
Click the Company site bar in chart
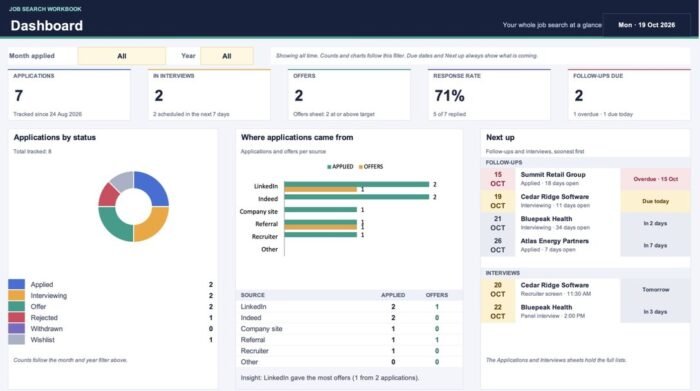pyautogui.click(x=320, y=209)
